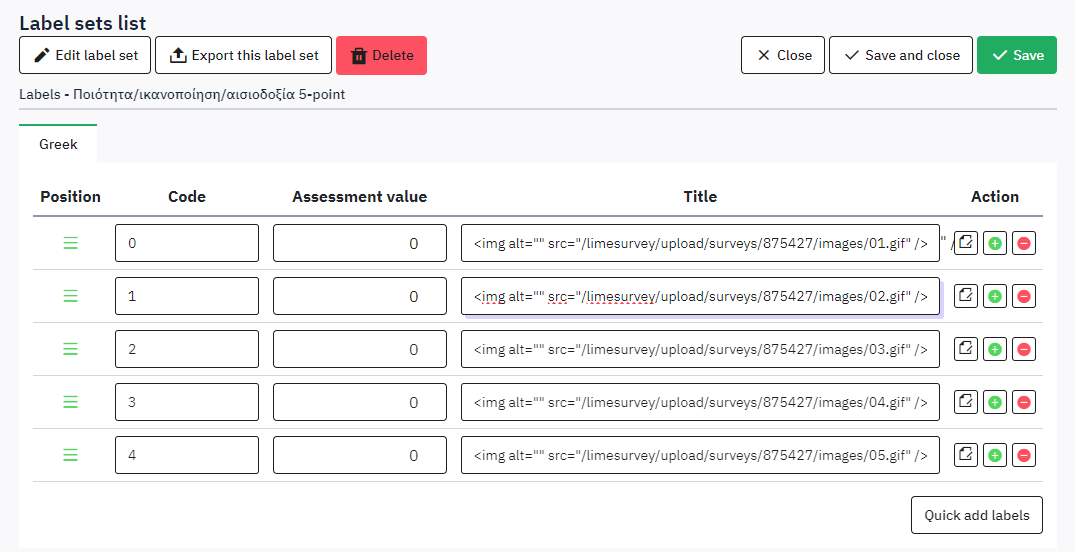This screenshot has width=1075, height=552.
Task: Click position handle of first label row
Action: (x=71, y=243)
